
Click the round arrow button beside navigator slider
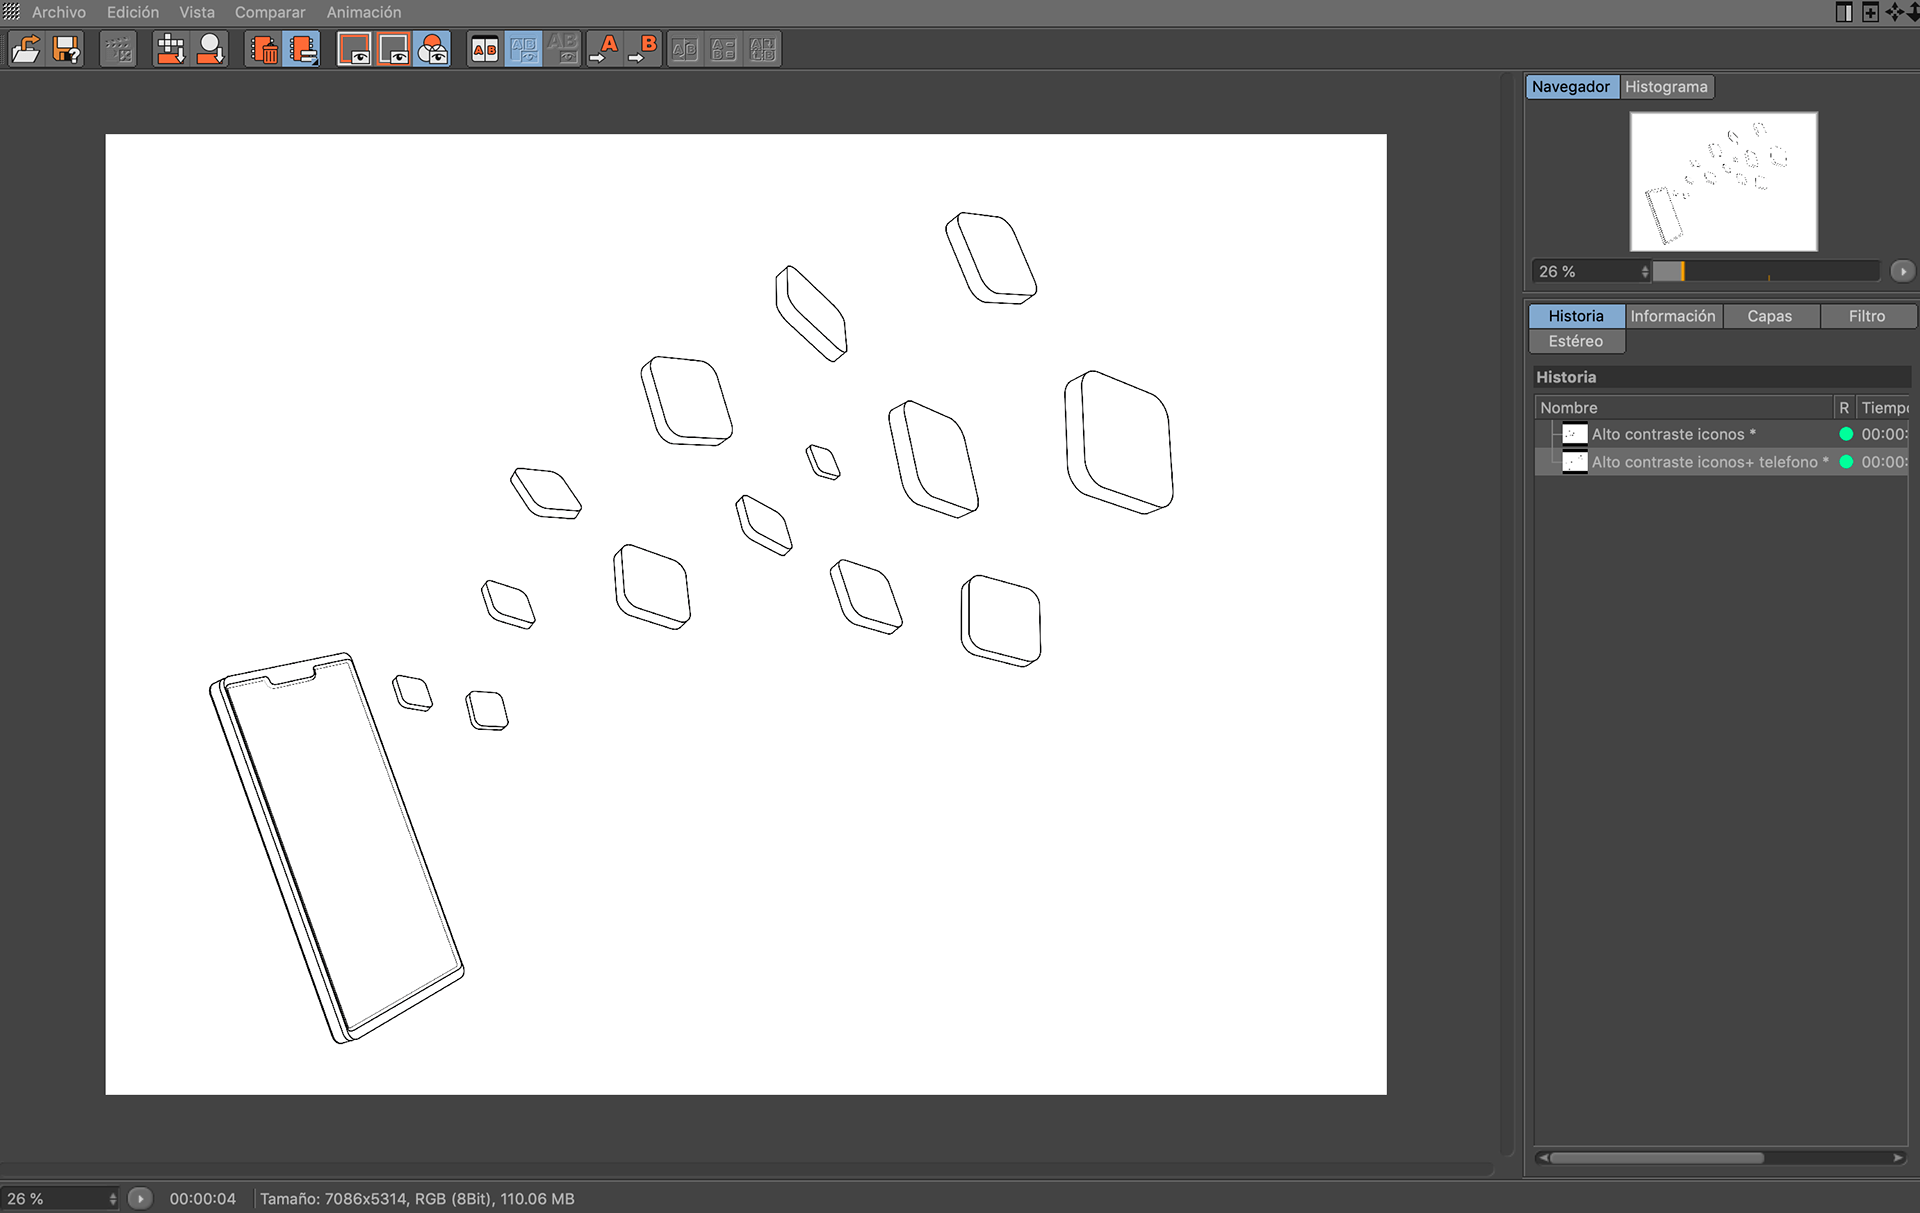tap(1902, 271)
